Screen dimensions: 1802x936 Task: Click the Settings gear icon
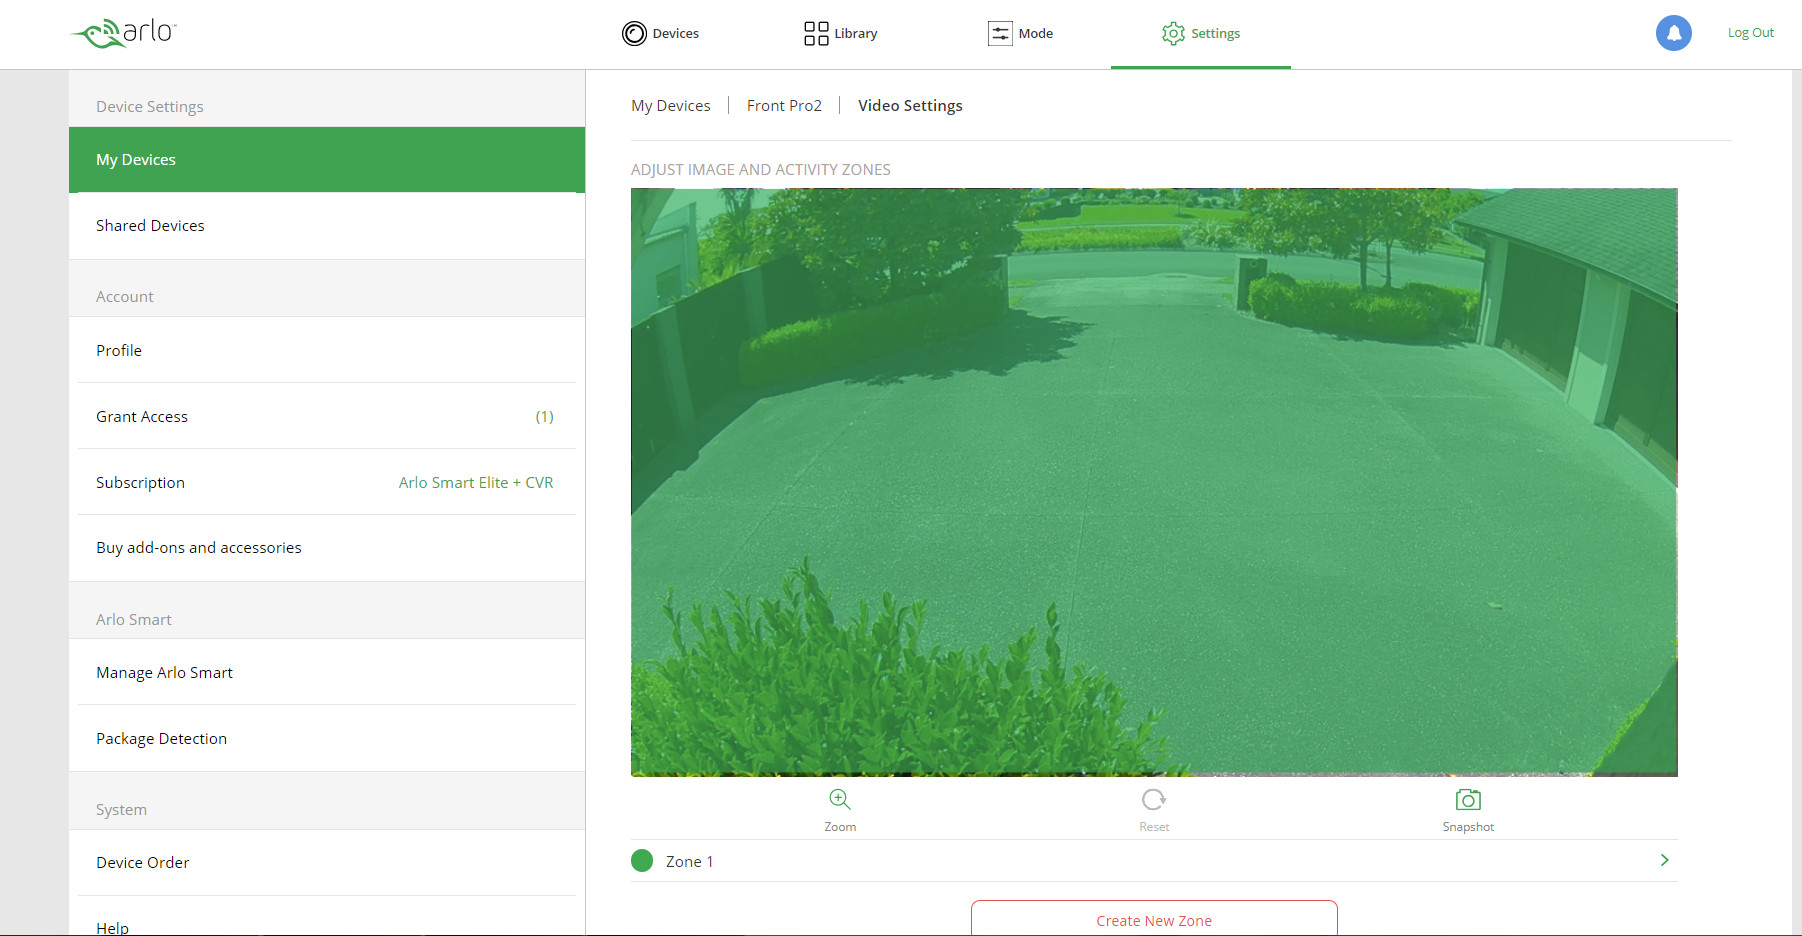point(1173,34)
